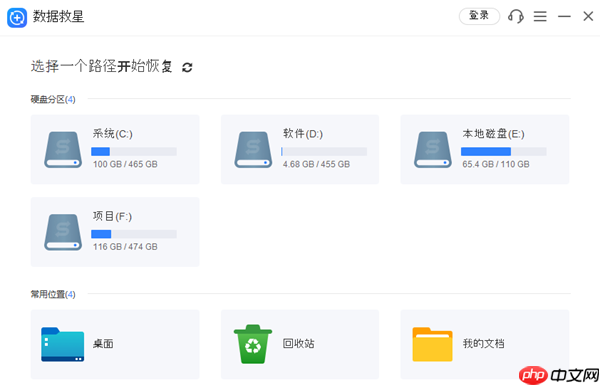This screenshot has width=600, height=385.
Task: Click the 100 GB / 465 GB text
Action: (125, 164)
